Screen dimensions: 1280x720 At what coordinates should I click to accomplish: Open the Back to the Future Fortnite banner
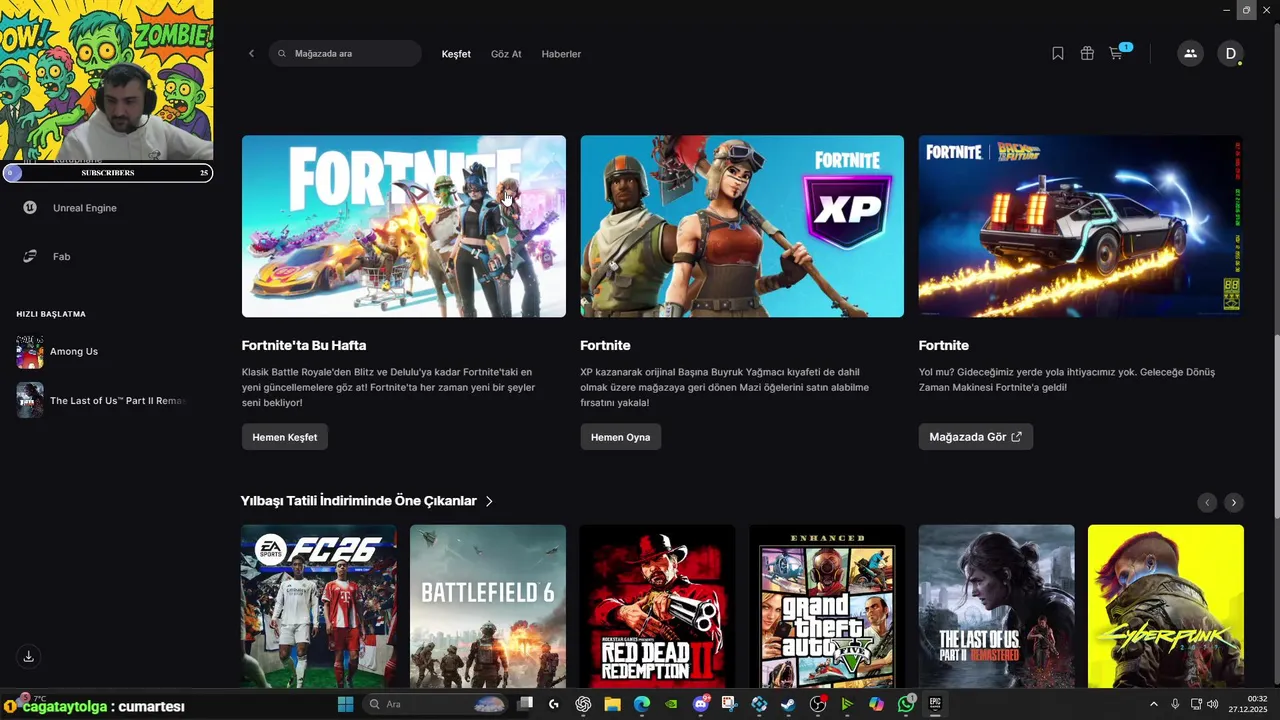tap(1081, 226)
